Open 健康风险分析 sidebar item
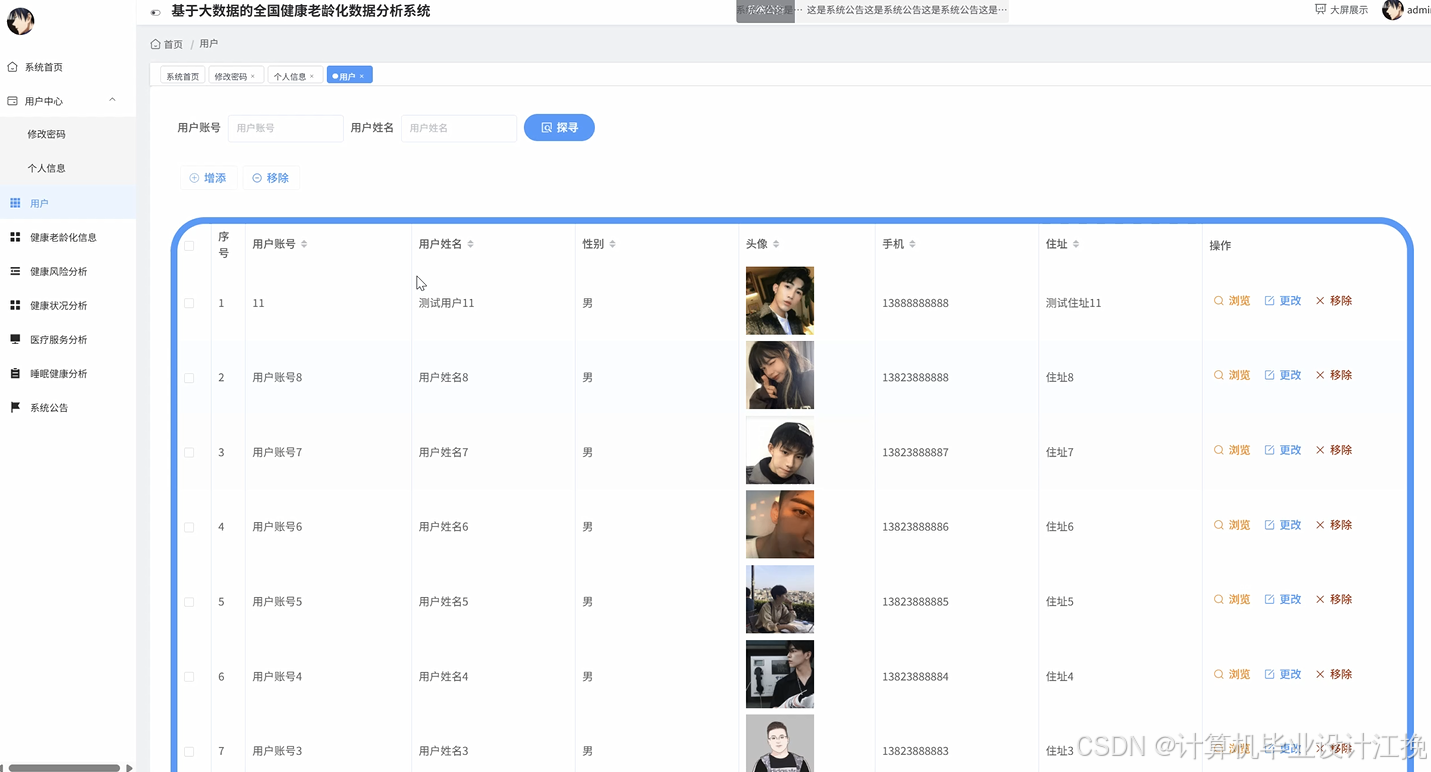This screenshot has width=1431, height=772. [x=58, y=272]
